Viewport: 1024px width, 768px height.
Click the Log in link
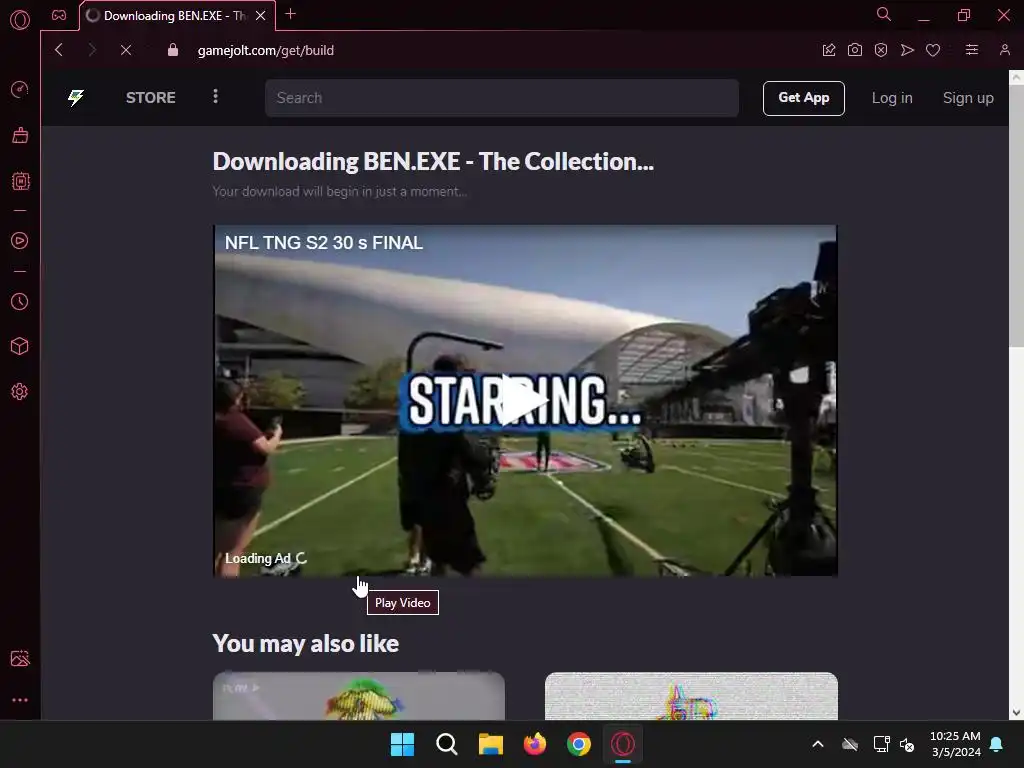[892, 98]
